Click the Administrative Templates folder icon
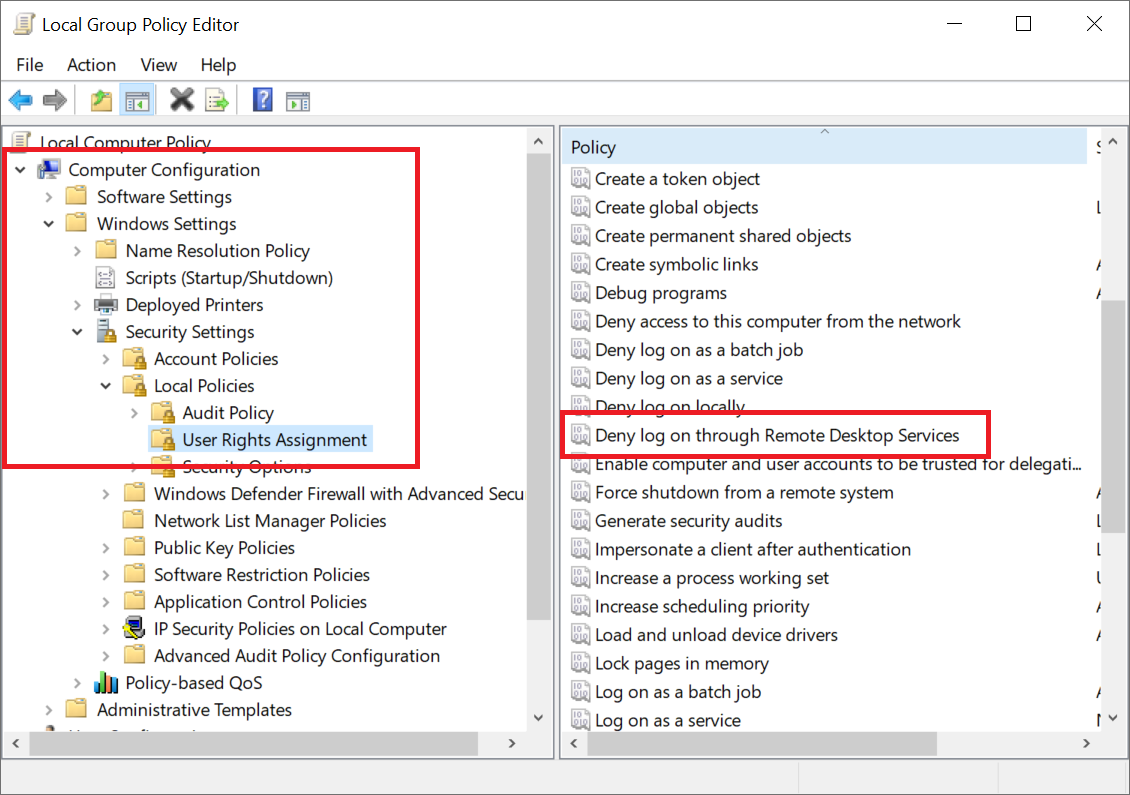Image resolution: width=1130 pixels, height=795 pixels. coord(76,709)
